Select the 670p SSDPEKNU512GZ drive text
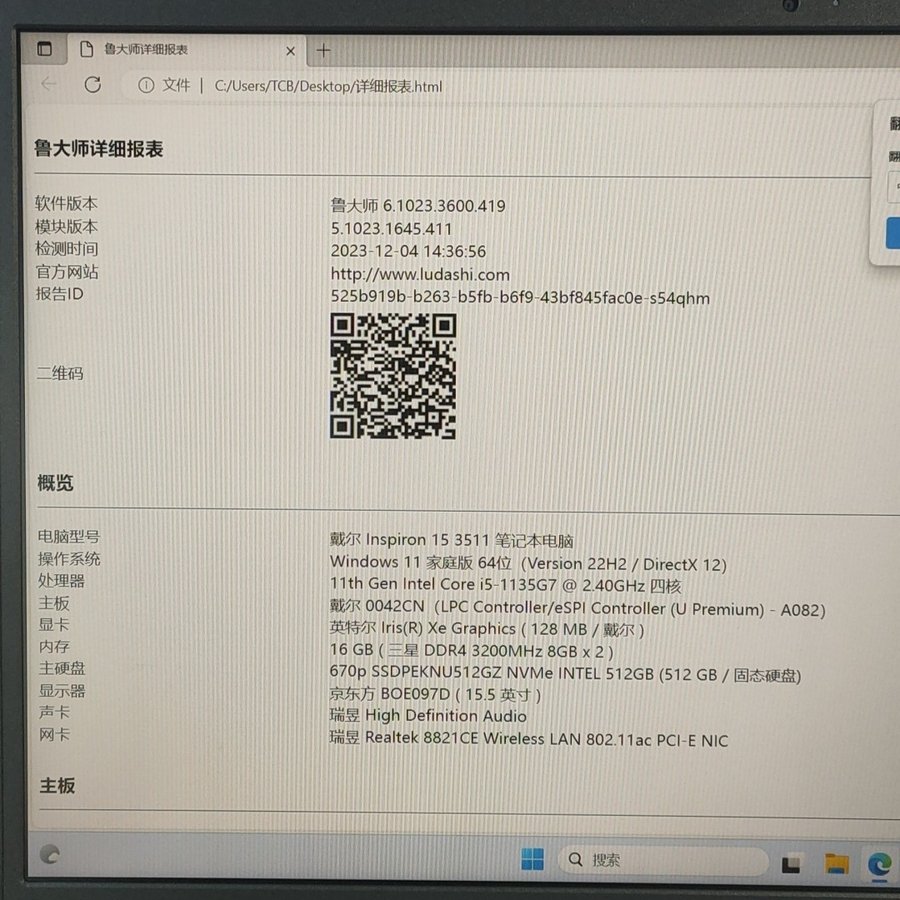The height and width of the screenshot is (900, 900). click(x=565, y=673)
